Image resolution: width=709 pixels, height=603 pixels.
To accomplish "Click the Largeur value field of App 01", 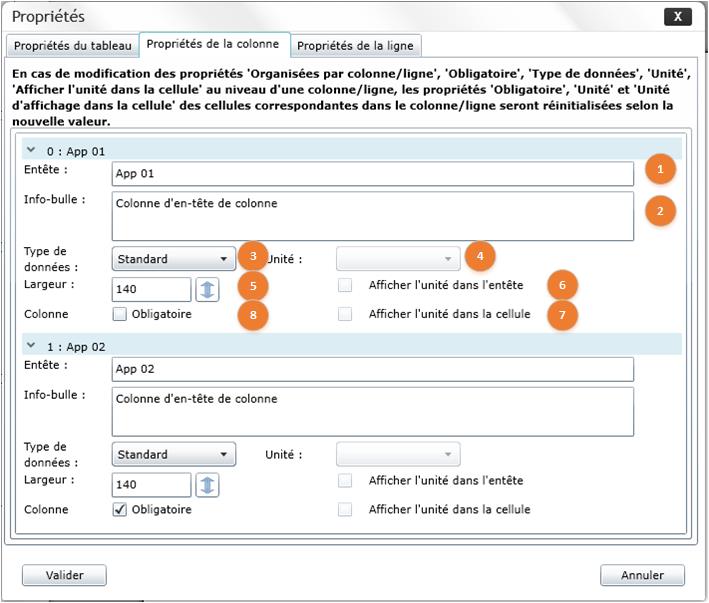I will (x=151, y=289).
